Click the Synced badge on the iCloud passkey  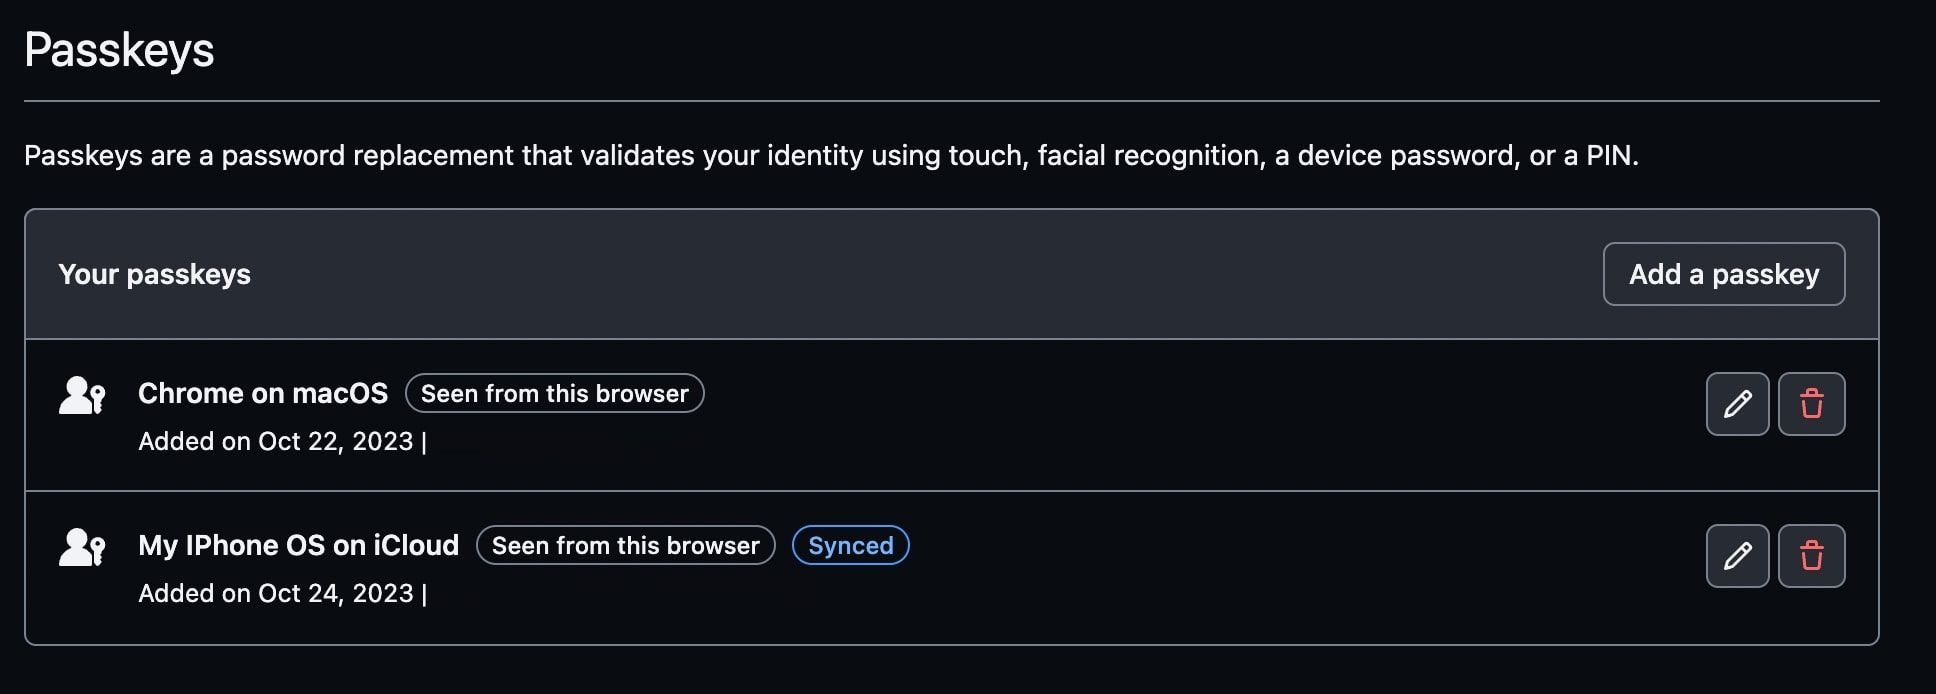tap(850, 545)
